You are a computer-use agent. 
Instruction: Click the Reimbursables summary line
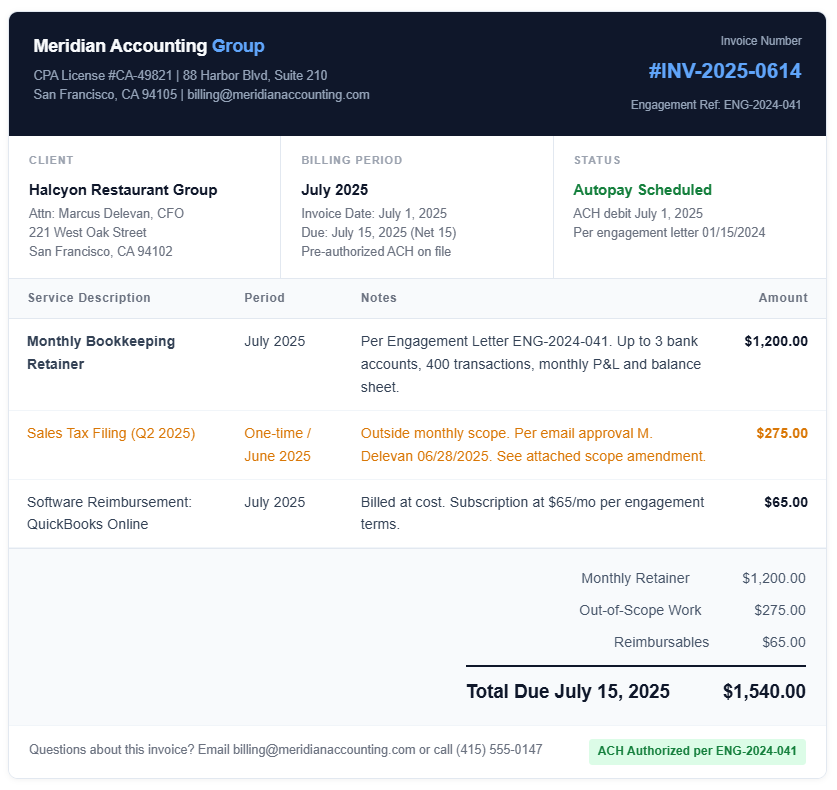click(709, 642)
